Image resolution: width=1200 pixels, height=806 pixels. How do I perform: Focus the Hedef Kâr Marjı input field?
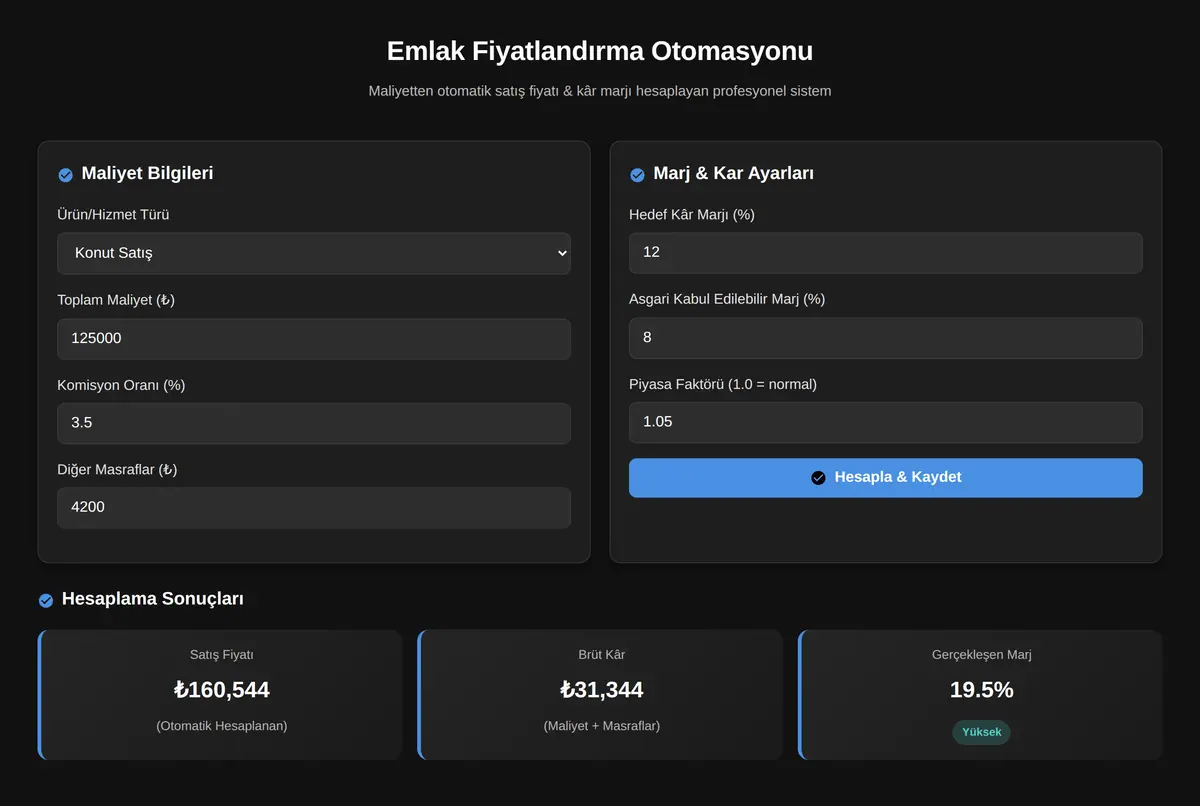click(x=885, y=252)
